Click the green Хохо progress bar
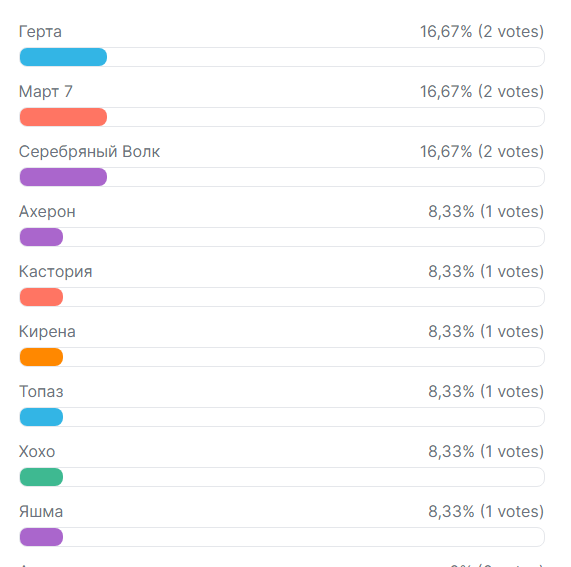This screenshot has width=571, height=567. pyautogui.click(x=42, y=477)
